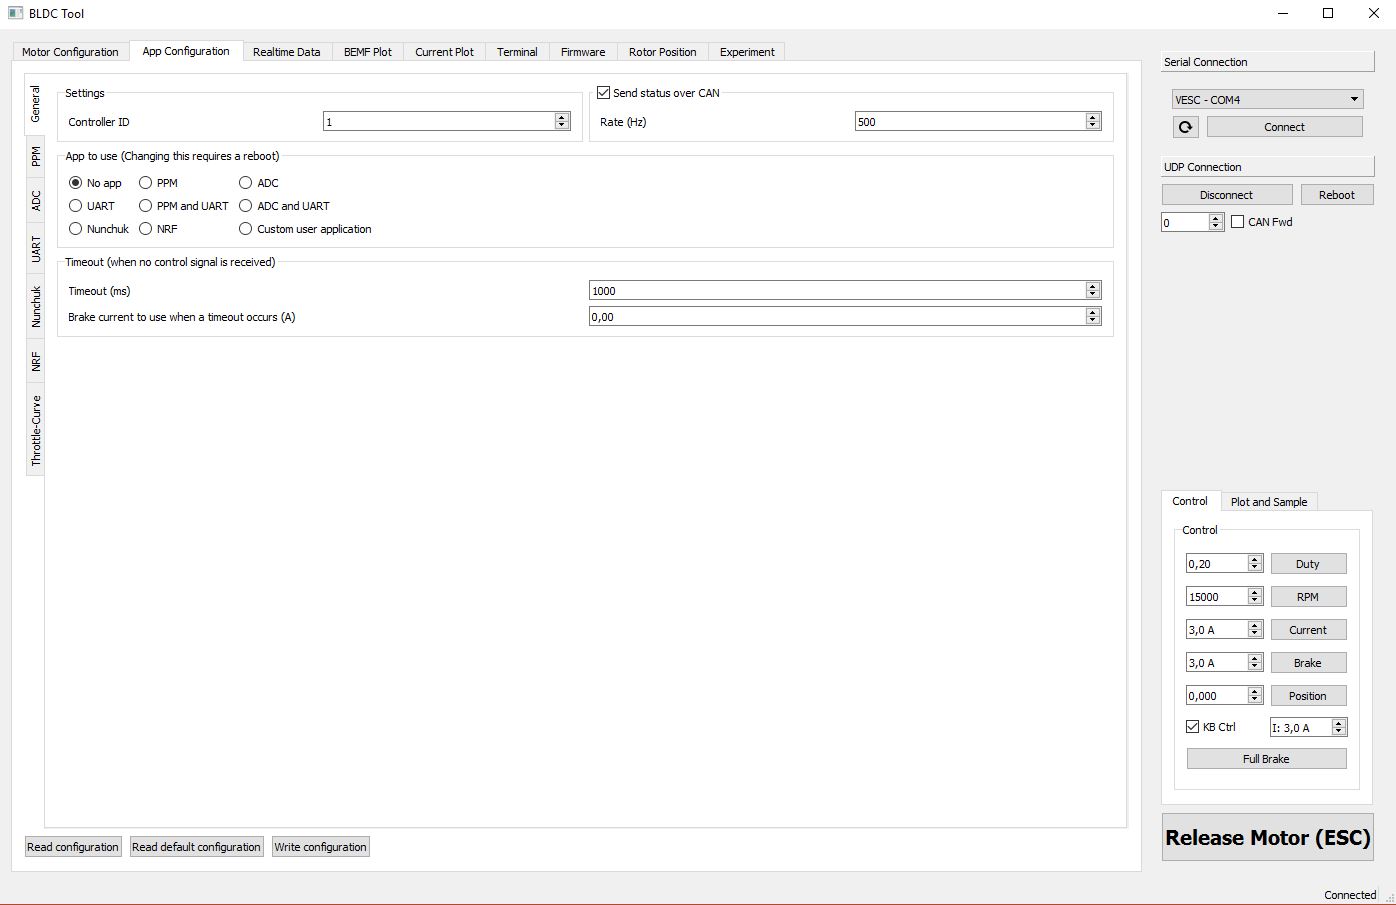Click the RPM value spinner arrows
Screen dimensions: 1396x905
coord(1255,597)
